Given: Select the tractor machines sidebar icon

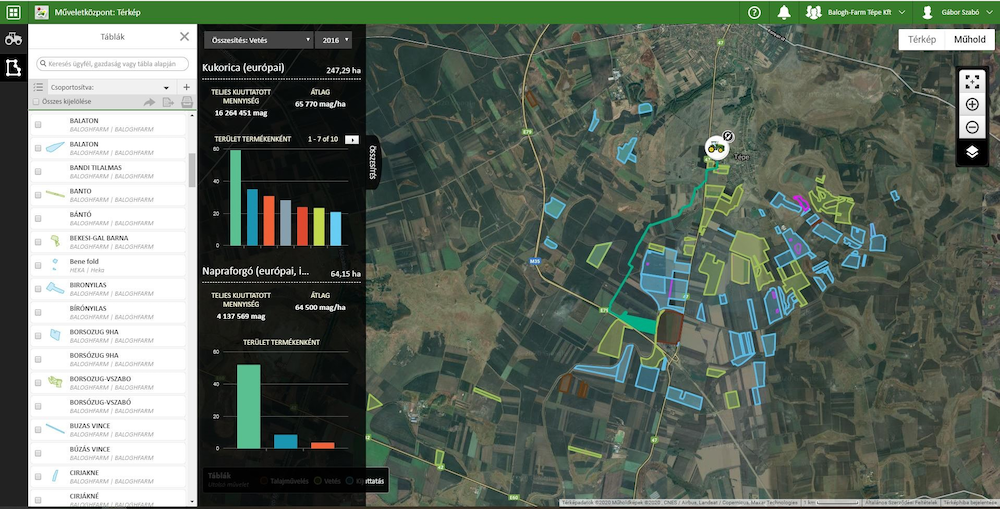Looking at the screenshot, I should (13, 39).
